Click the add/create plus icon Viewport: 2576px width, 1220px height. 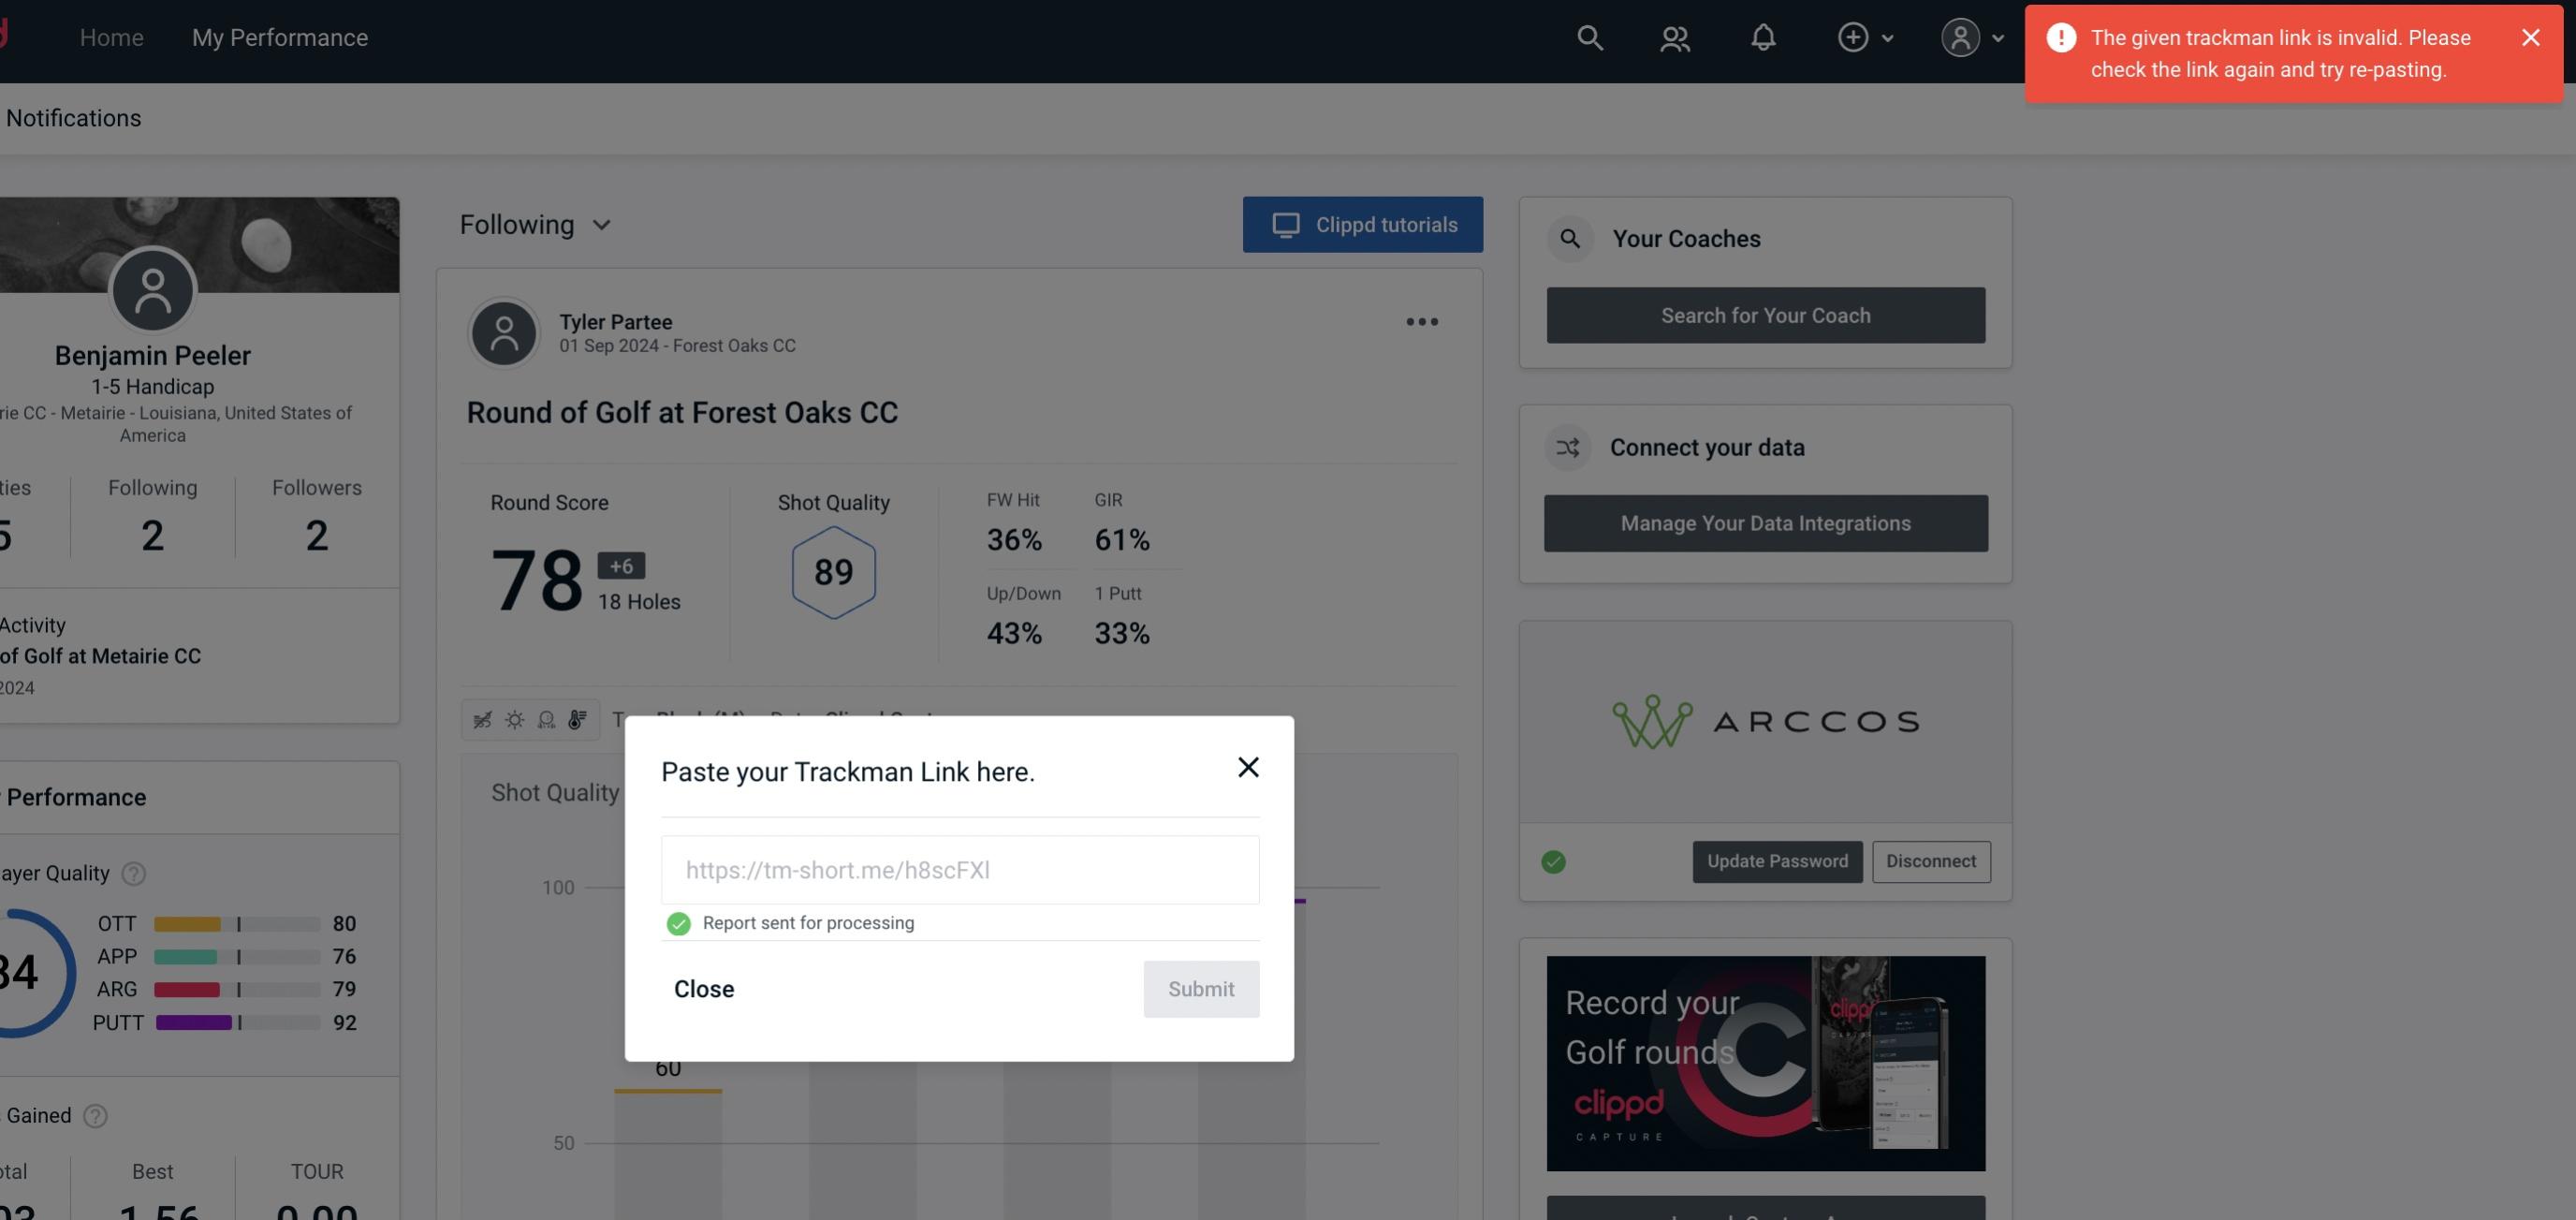coord(1851,37)
